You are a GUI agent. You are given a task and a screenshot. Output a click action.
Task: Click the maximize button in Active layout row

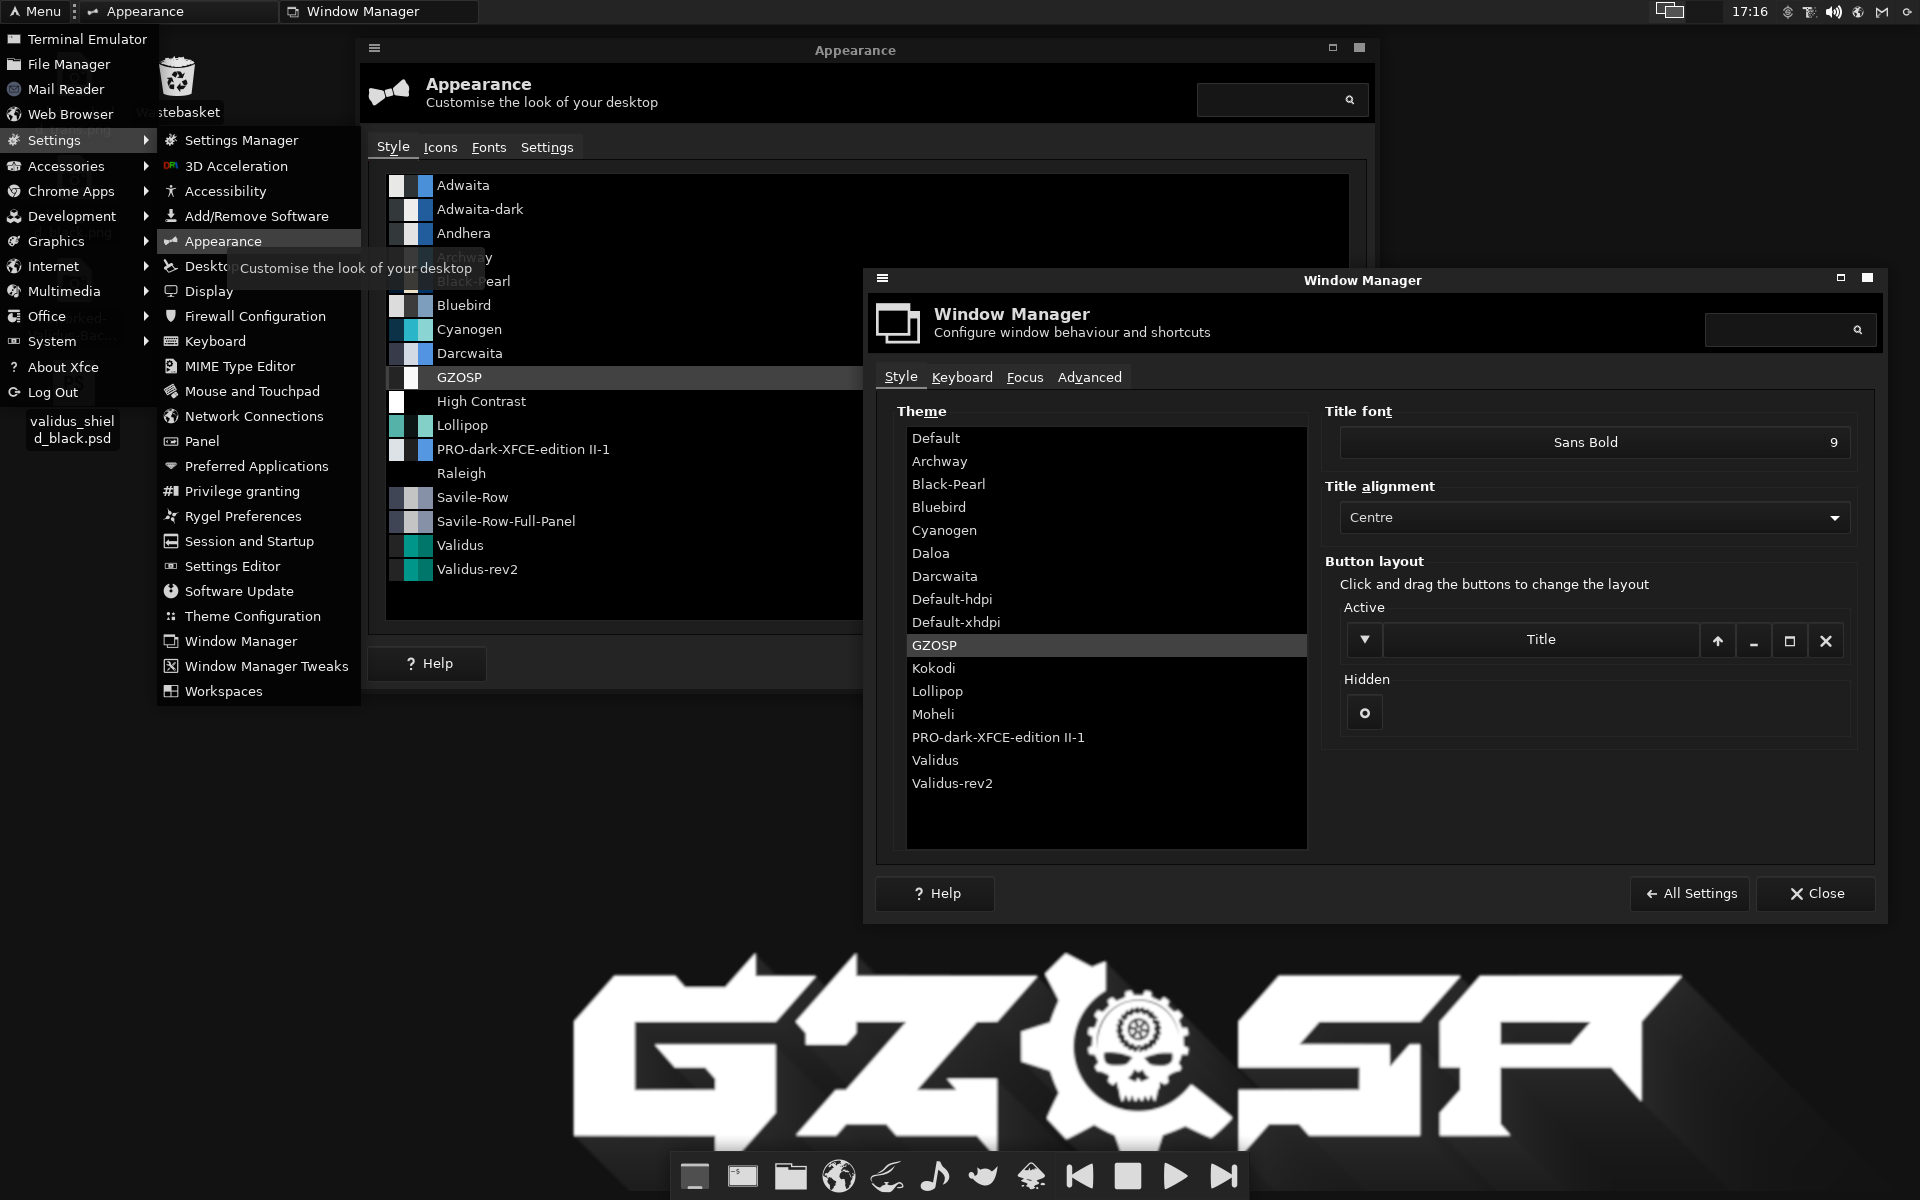[x=1790, y=640]
